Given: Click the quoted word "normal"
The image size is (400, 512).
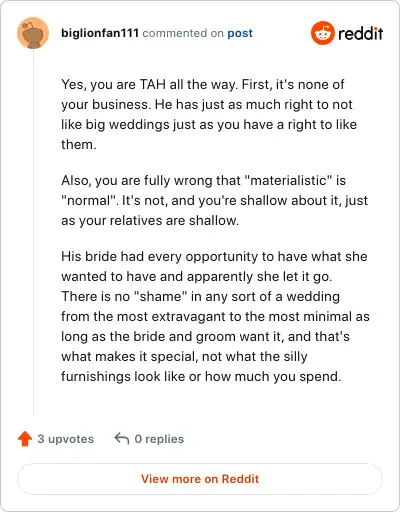Looking at the screenshot, I should point(90,200).
